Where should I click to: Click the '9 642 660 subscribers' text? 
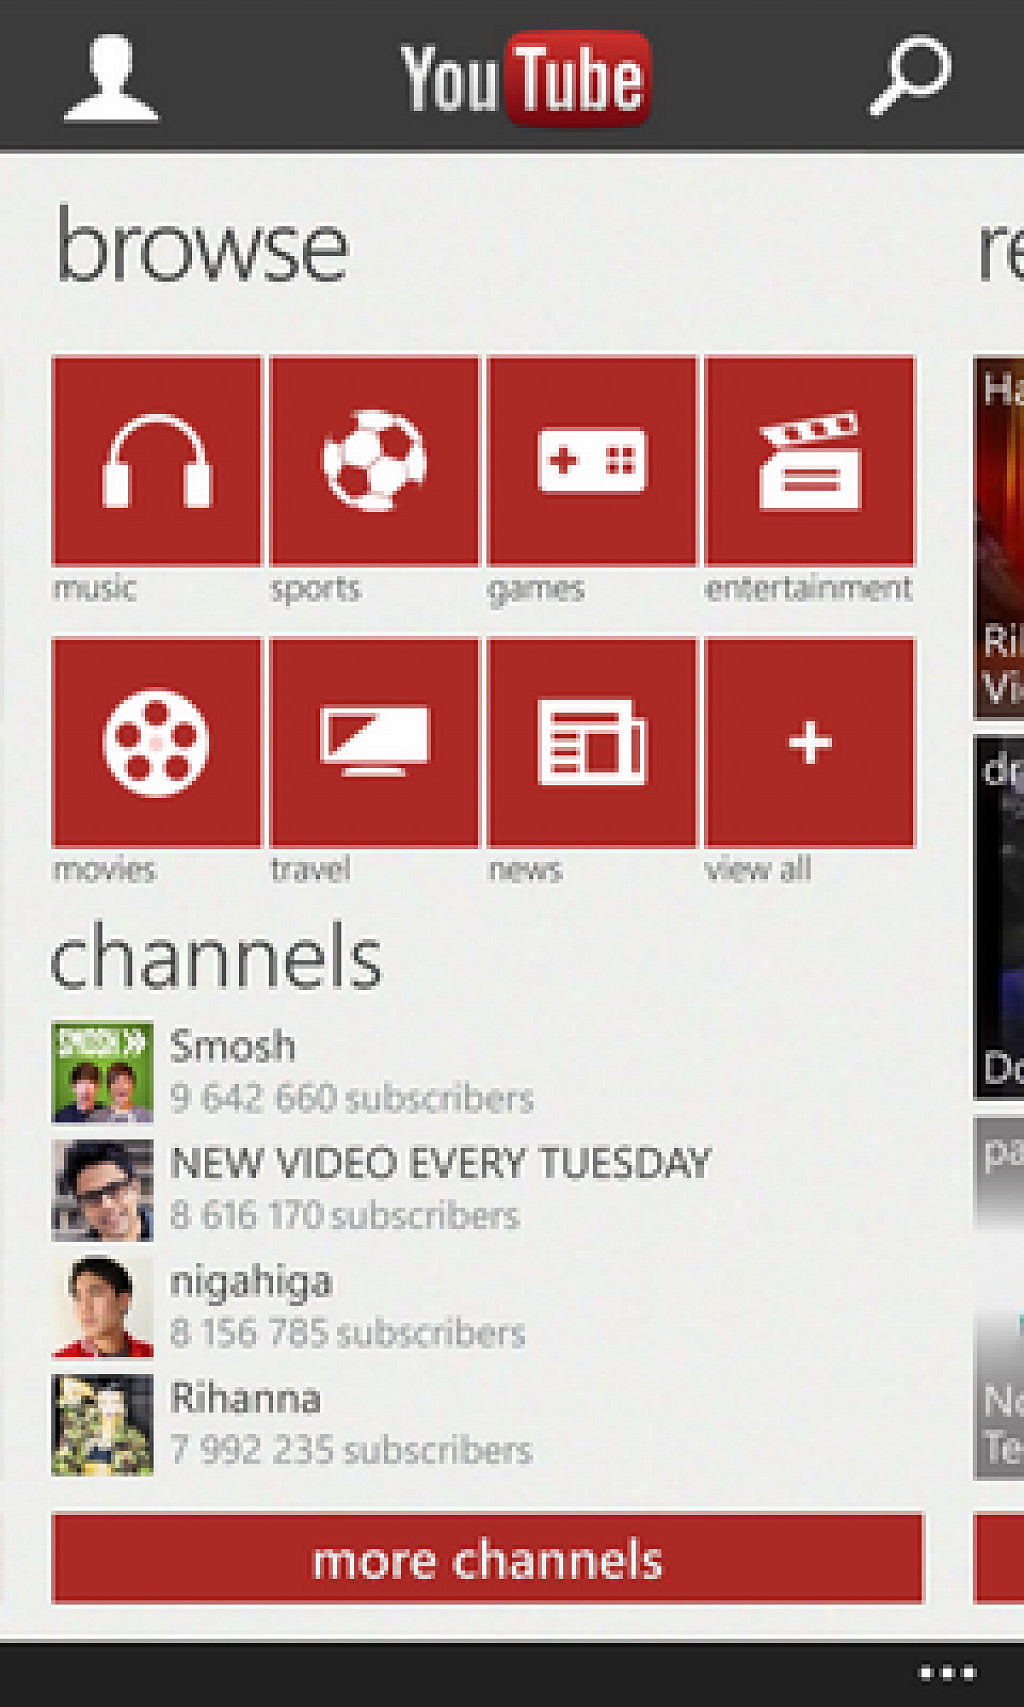[351, 1098]
